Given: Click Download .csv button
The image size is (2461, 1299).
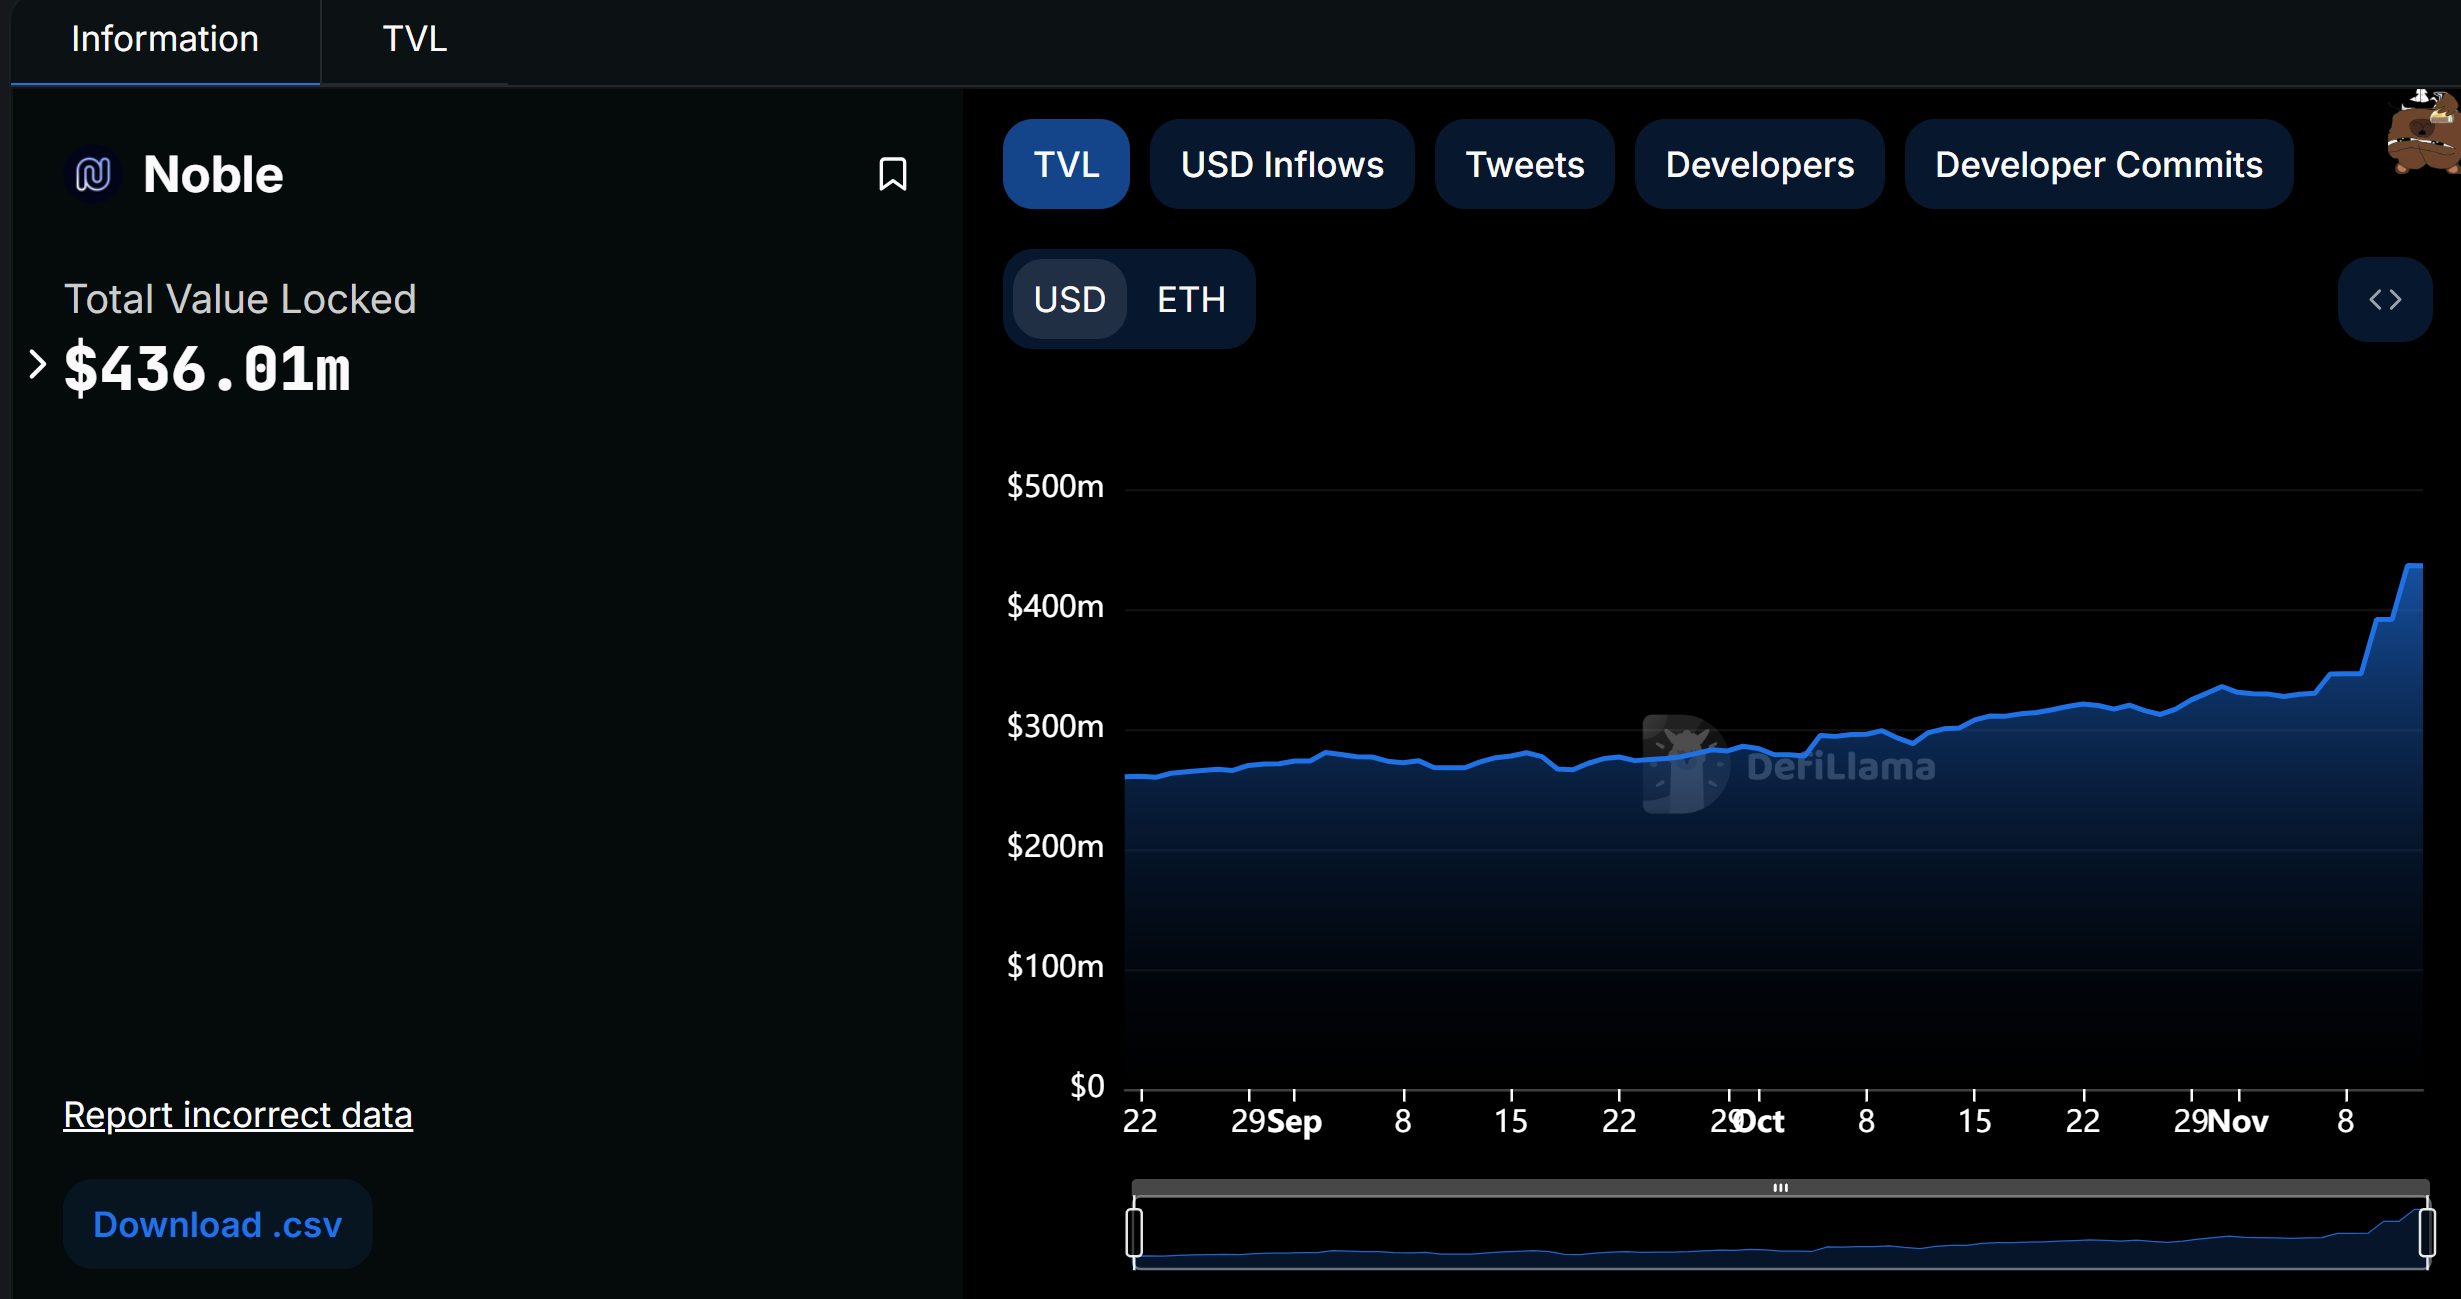Looking at the screenshot, I should click(x=218, y=1224).
